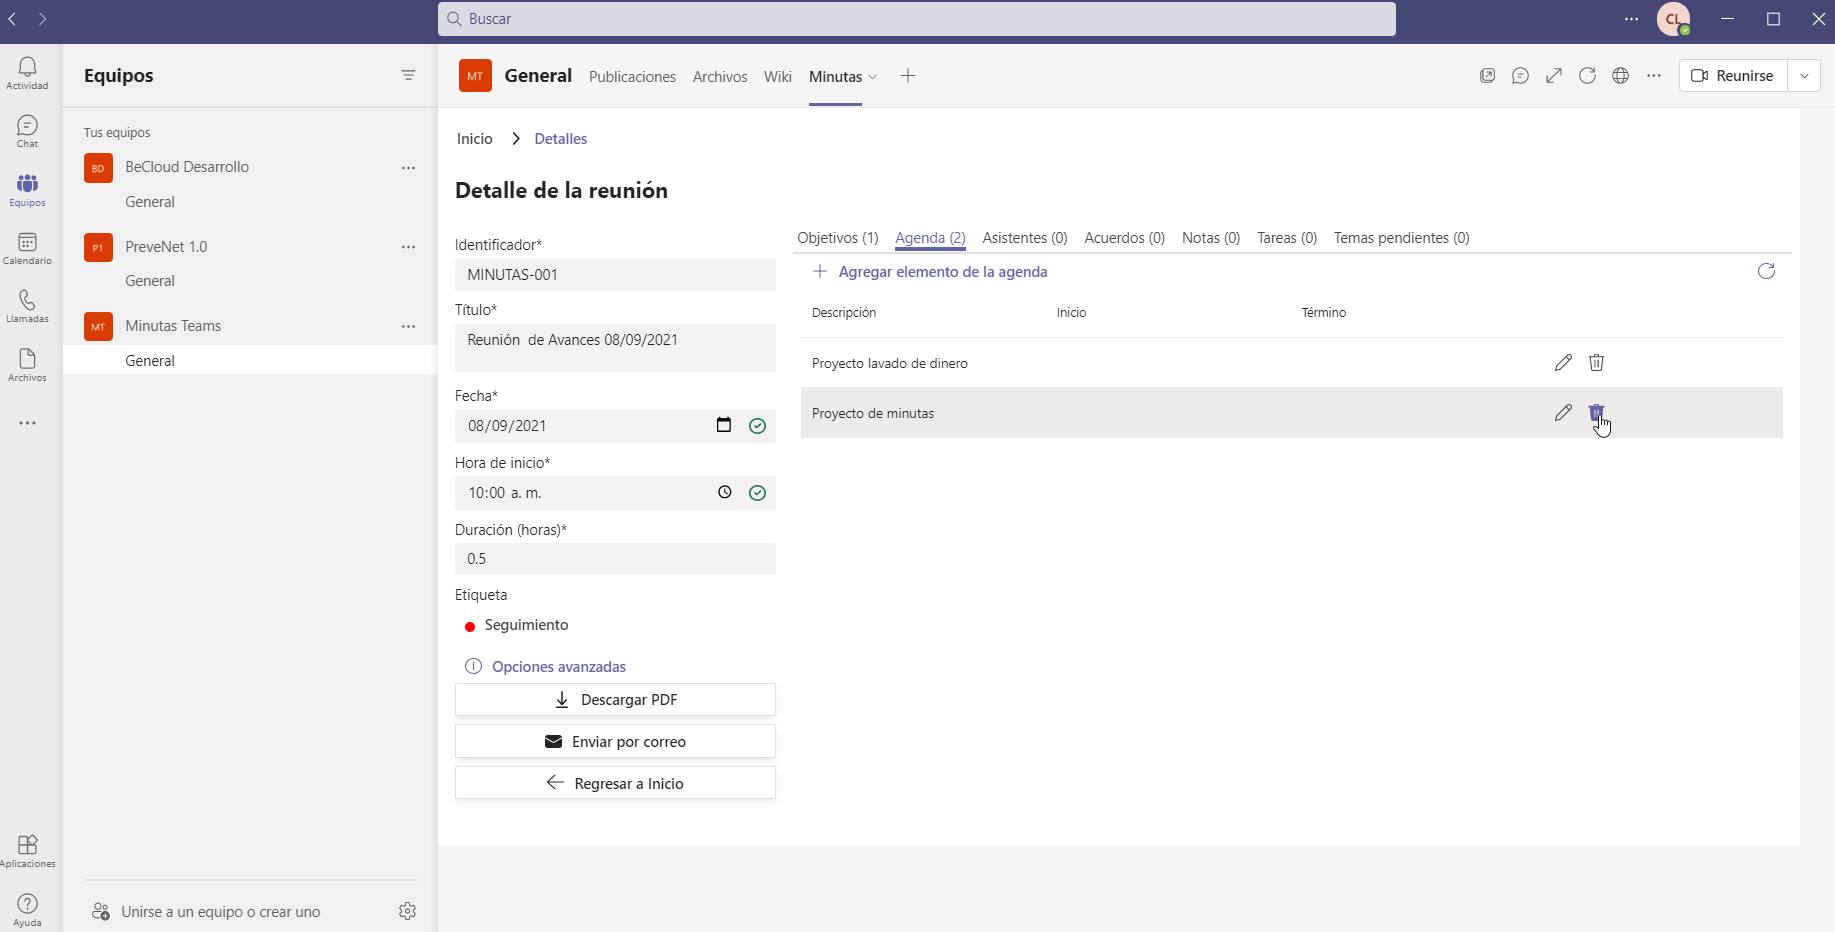Add a new tab with plus icon

pos(908,76)
